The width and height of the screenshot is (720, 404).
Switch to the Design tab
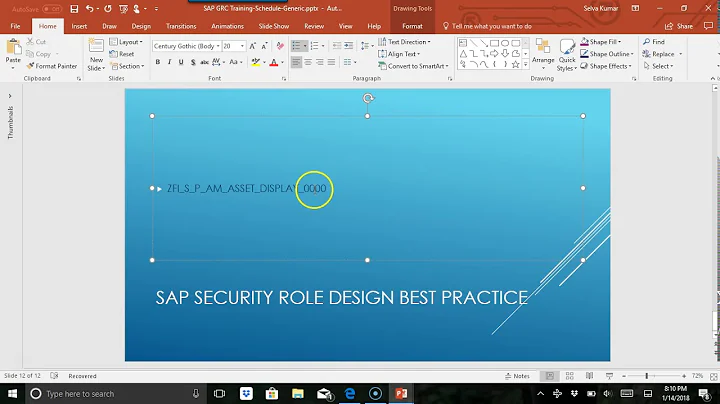141,26
